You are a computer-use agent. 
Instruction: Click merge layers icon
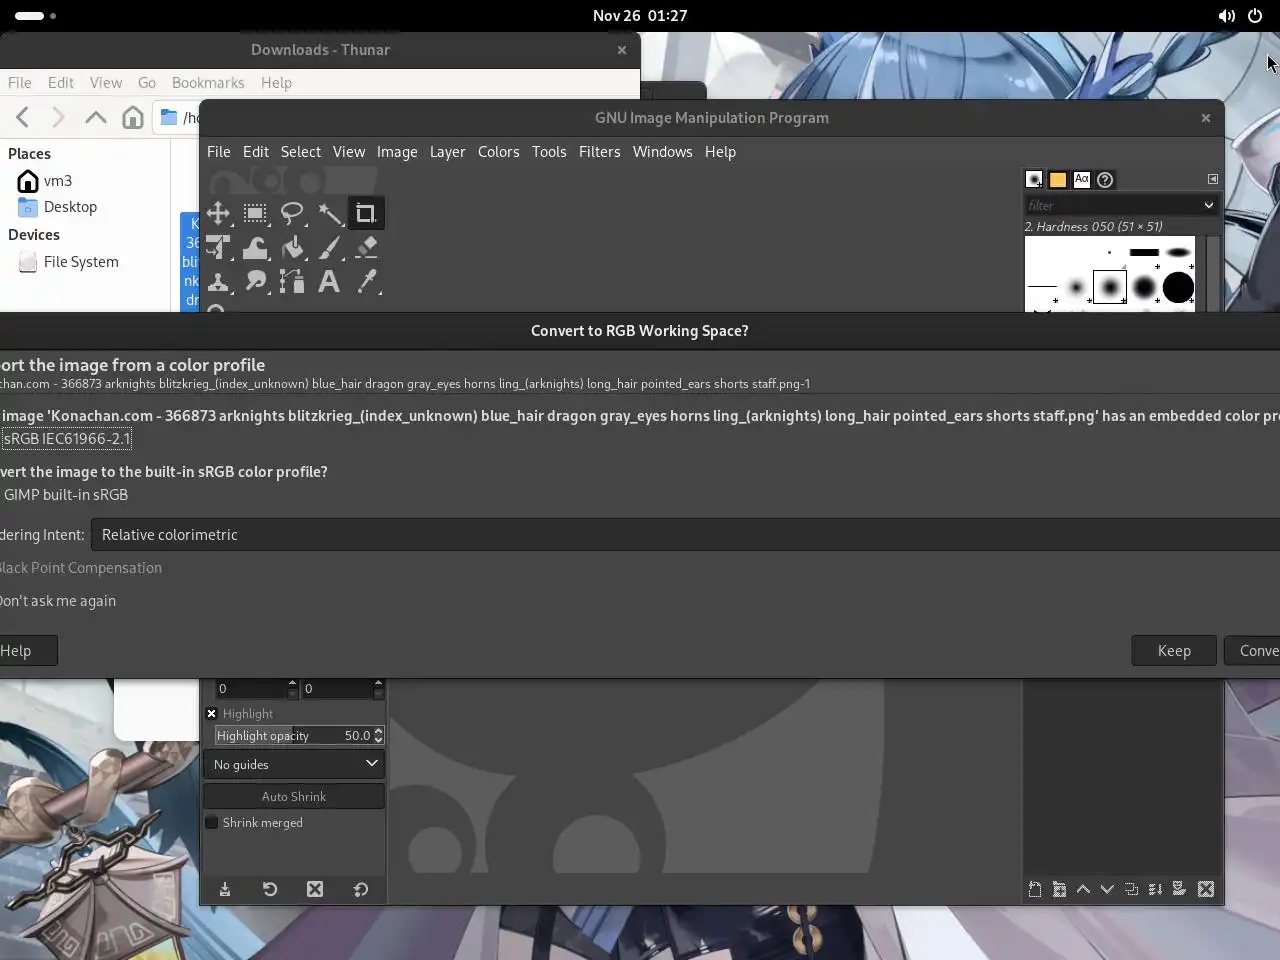(1155, 889)
